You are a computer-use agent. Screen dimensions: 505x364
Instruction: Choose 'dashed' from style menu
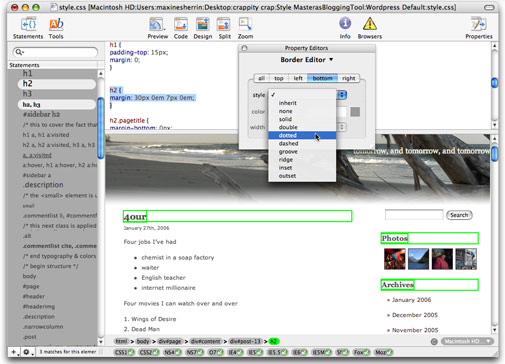tap(302, 144)
